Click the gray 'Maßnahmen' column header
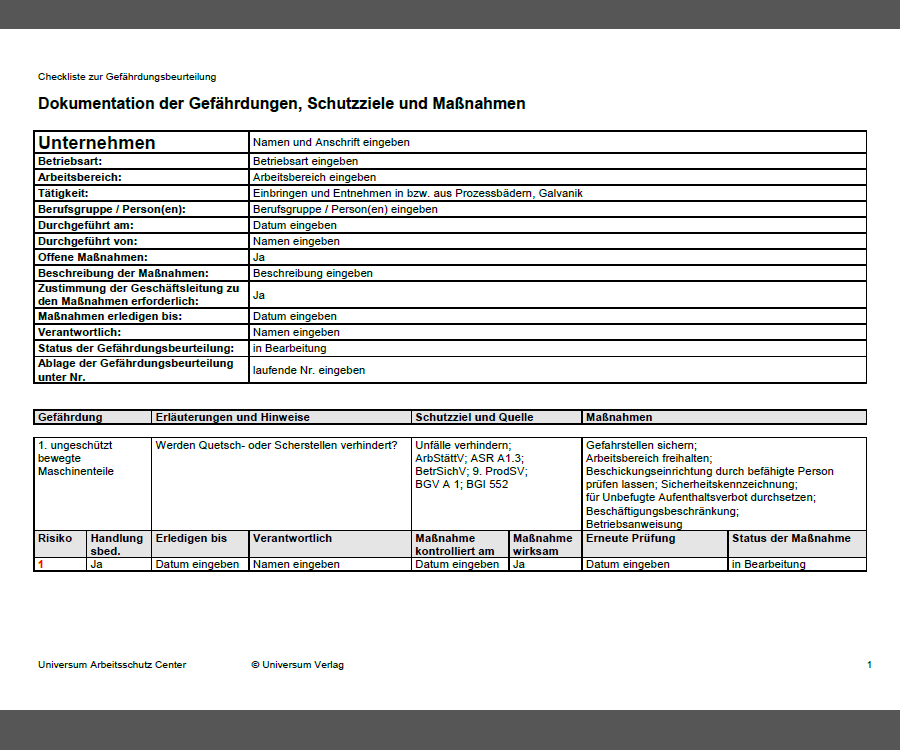The image size is (900, 750). coord(724,418)
